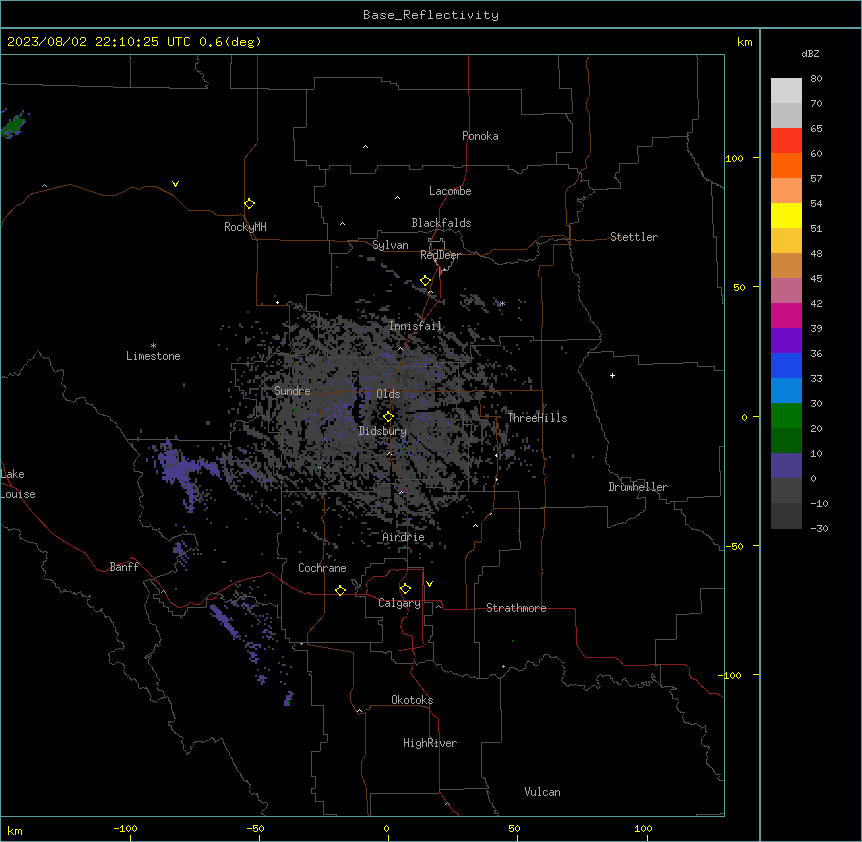This screenshot has width=862, height=842.
Task: Click the white caret marker west of Lacombe
Action: [x=397, y=198]
